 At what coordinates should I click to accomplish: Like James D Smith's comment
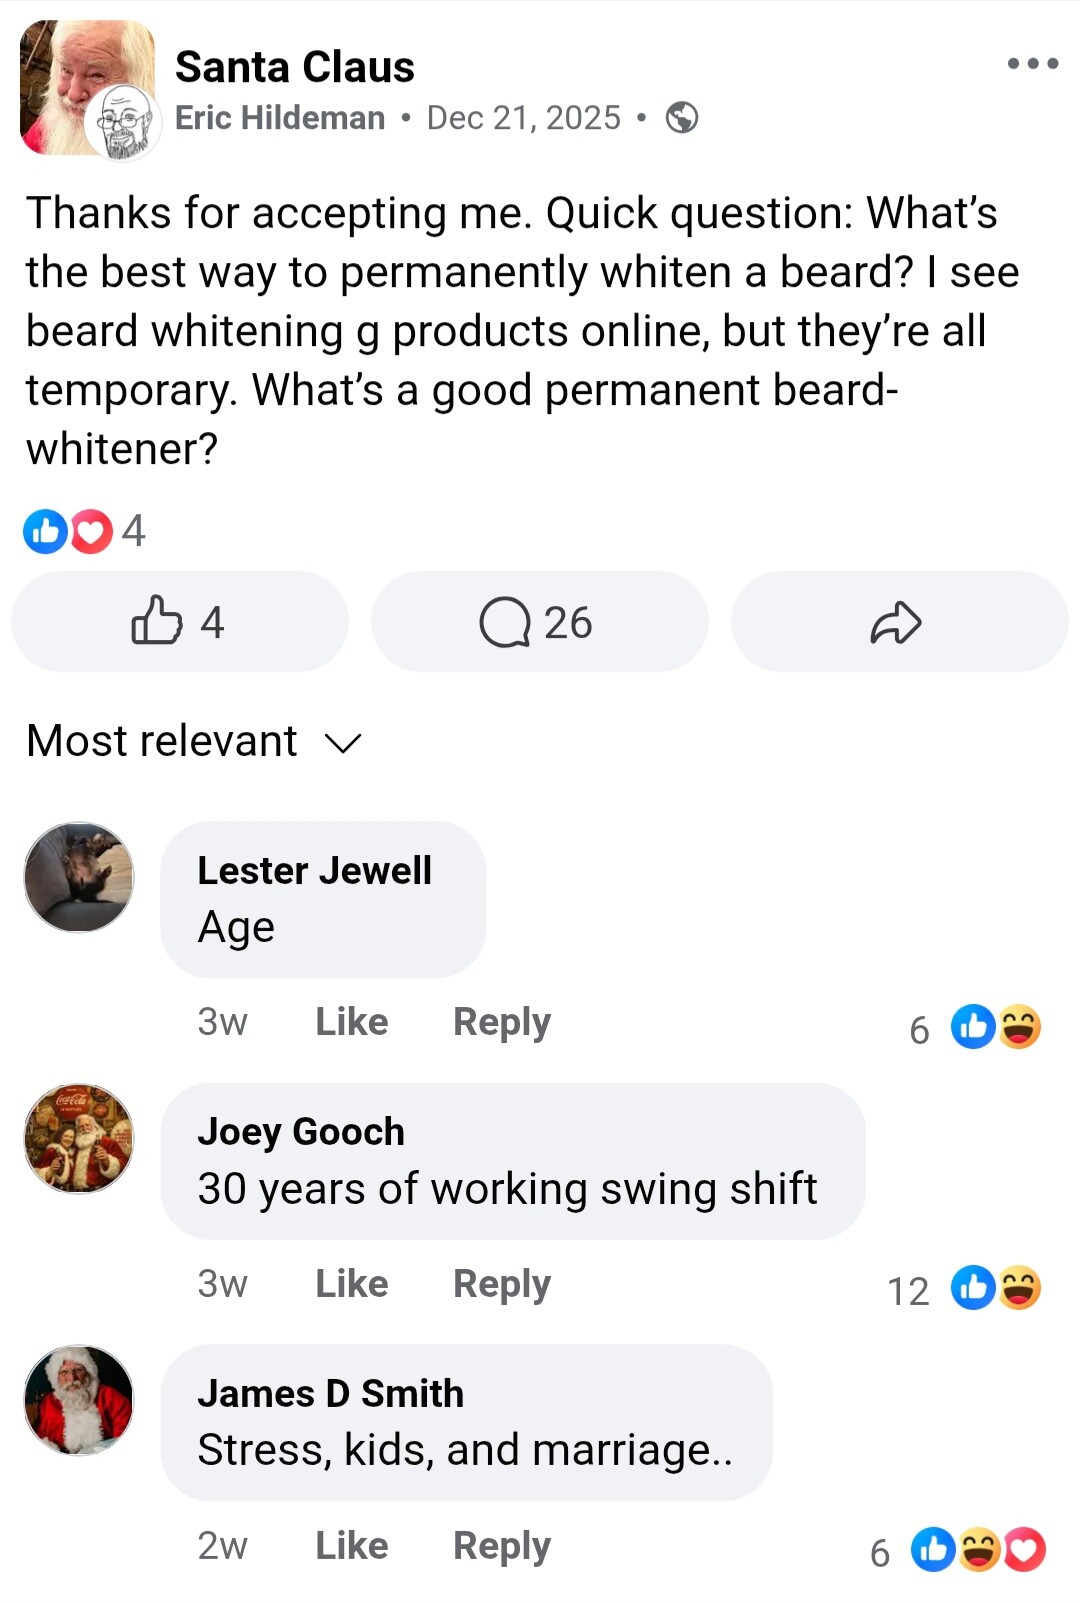pyautogui.click(x=351, y=1546)
